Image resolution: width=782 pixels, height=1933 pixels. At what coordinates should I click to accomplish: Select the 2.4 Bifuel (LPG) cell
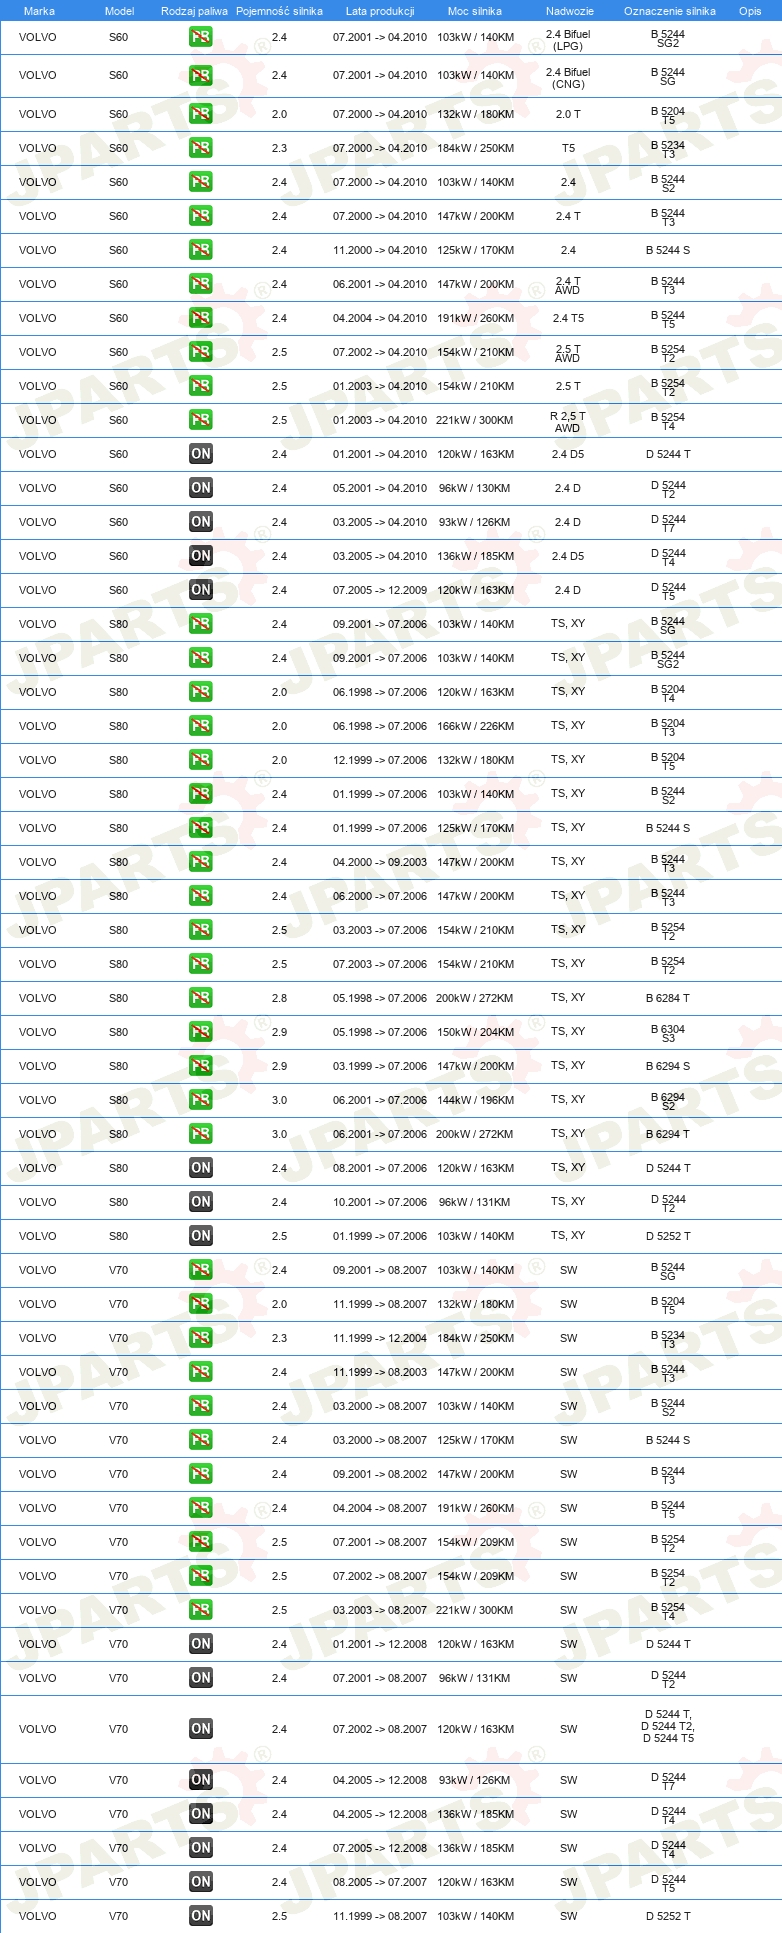[568, 40]
